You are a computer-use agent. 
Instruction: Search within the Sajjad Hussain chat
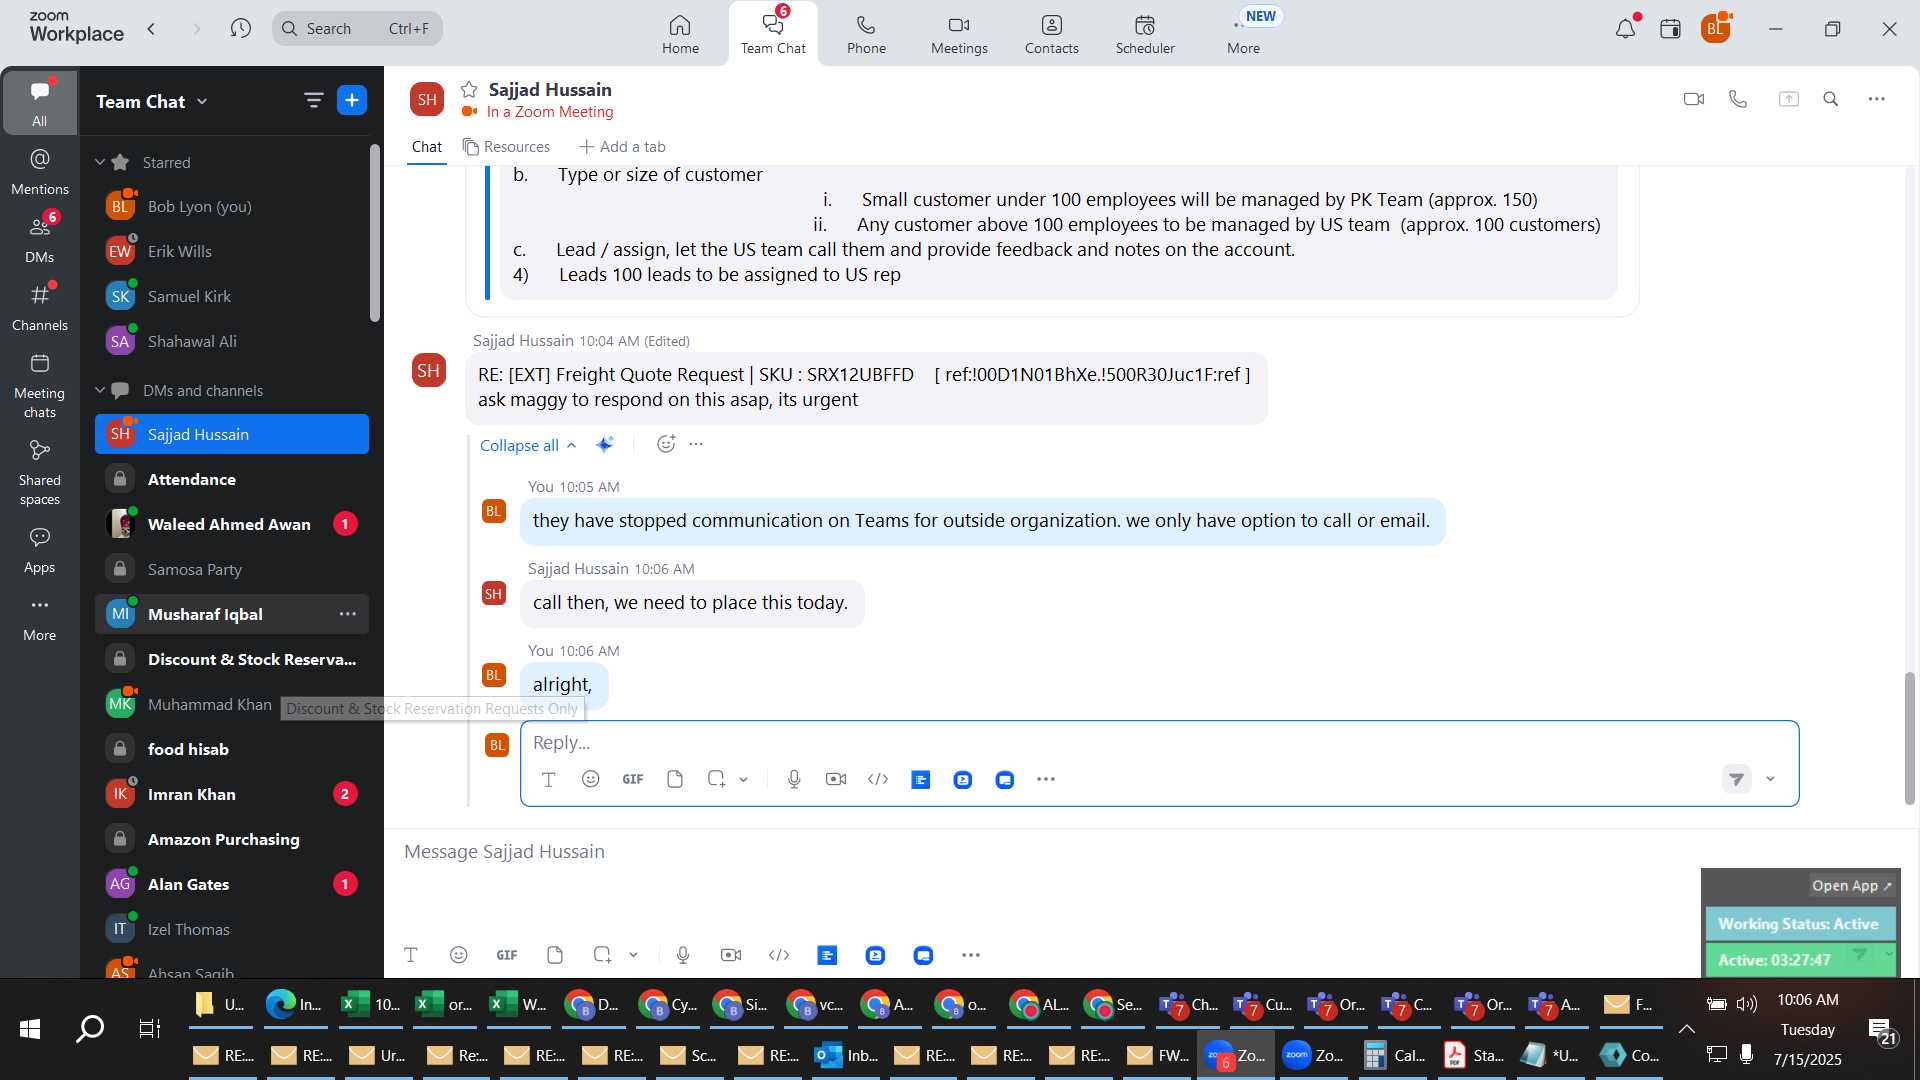1831,99
